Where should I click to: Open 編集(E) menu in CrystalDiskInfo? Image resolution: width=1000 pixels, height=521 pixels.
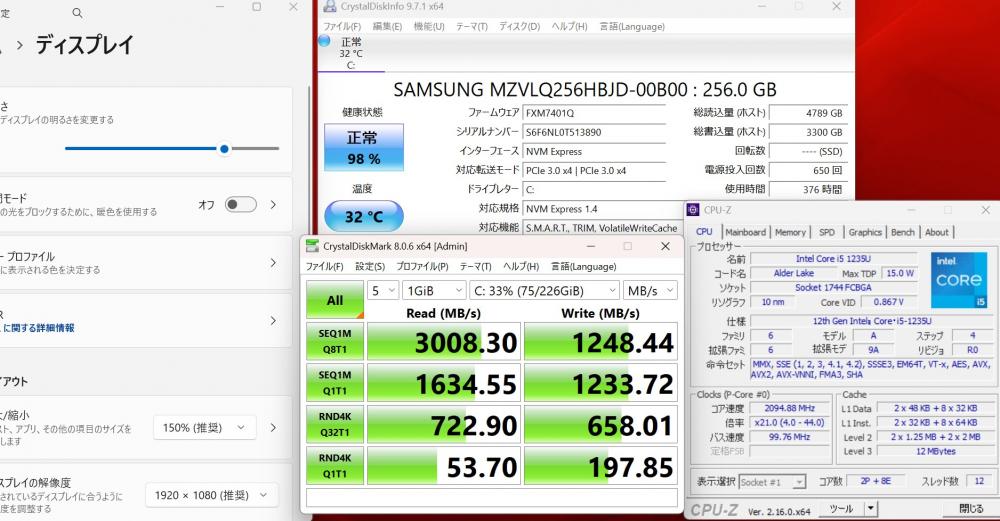tap(387, 27)
